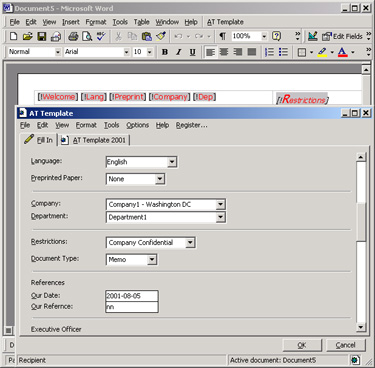
Task: Click the New blank document icon
Action: coord(14,36)
